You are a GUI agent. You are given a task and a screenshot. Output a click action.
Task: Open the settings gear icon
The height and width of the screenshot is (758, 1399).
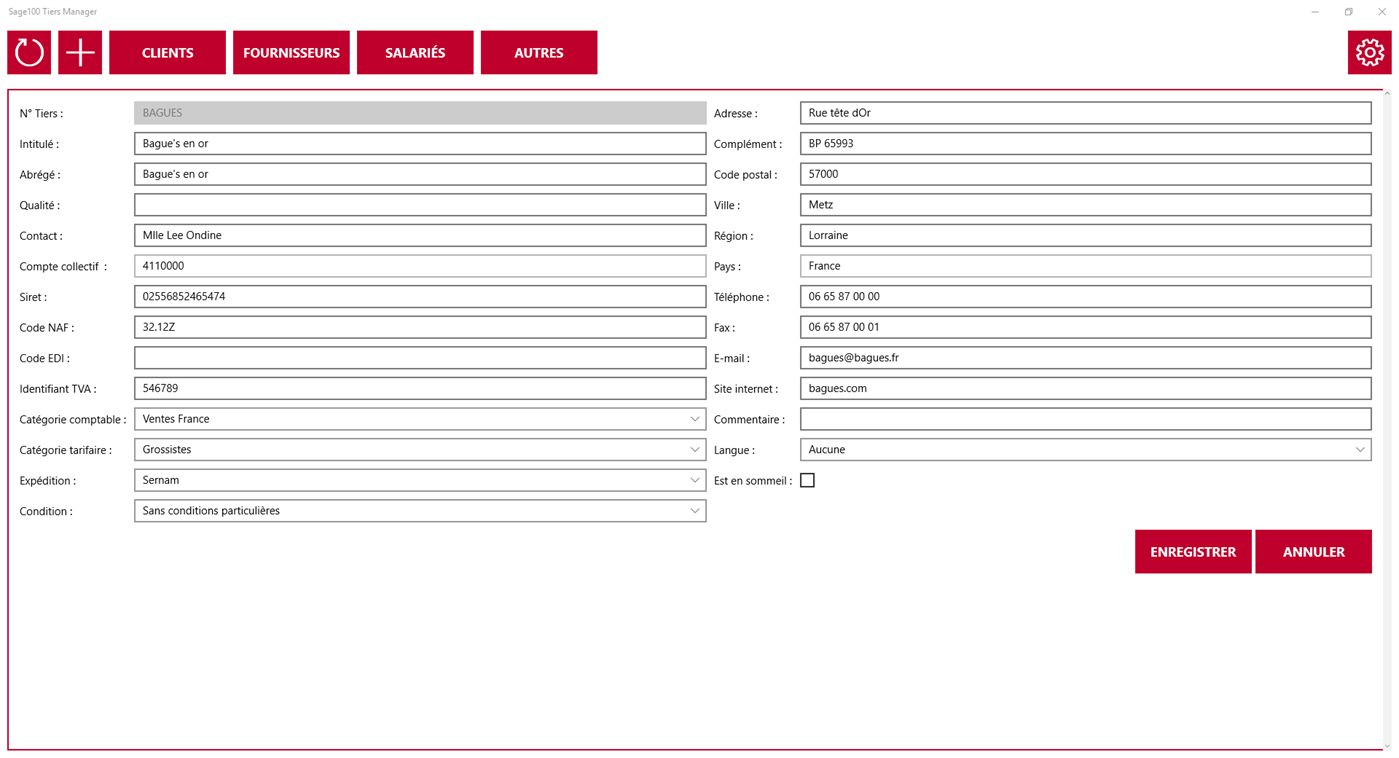pos(1368,52)
